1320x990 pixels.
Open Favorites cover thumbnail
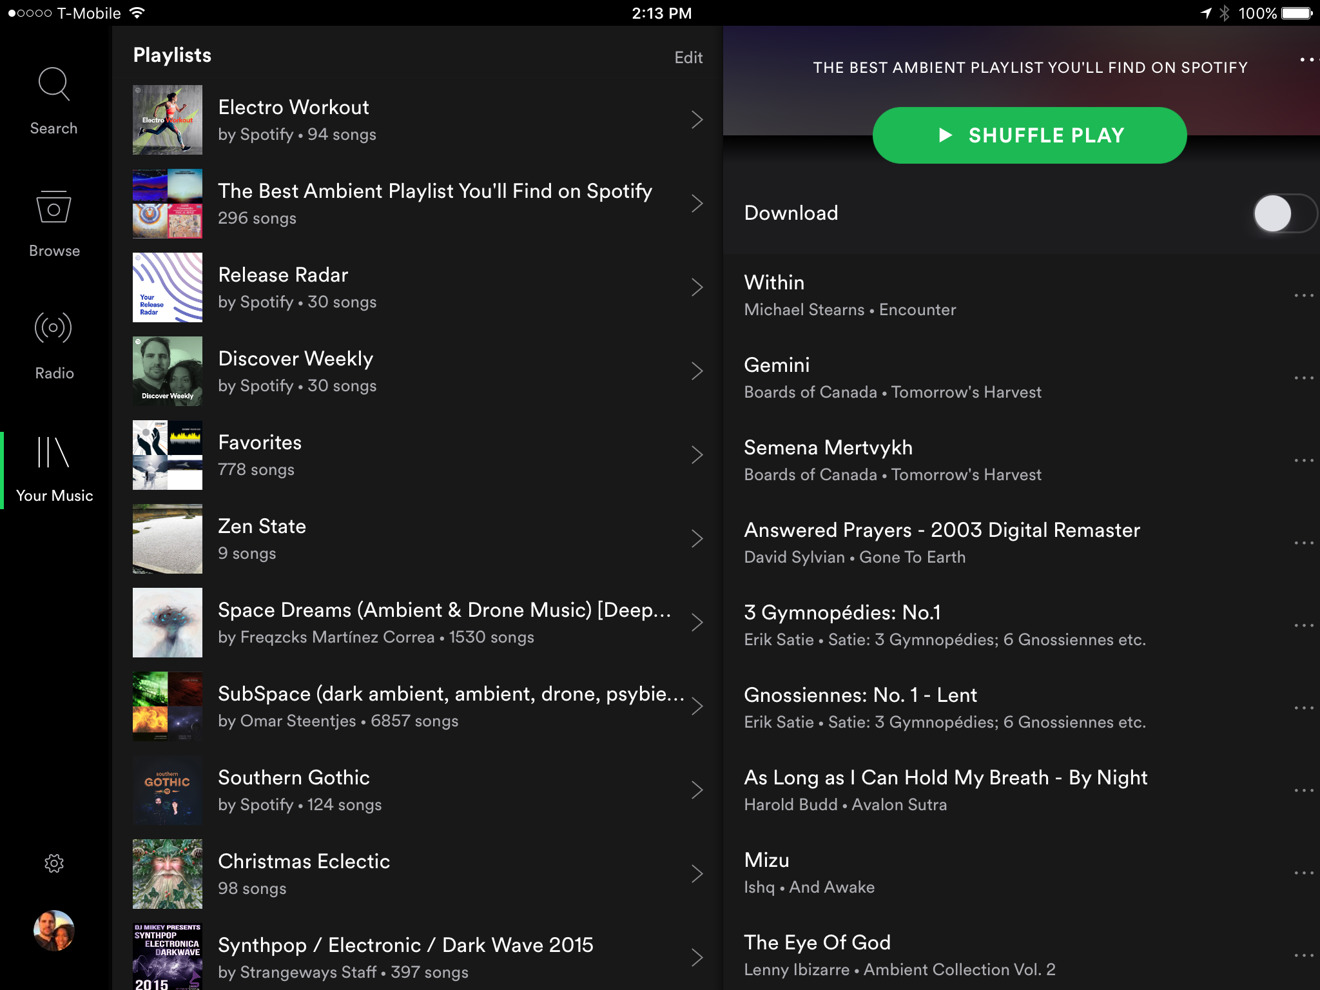(167, 455)
